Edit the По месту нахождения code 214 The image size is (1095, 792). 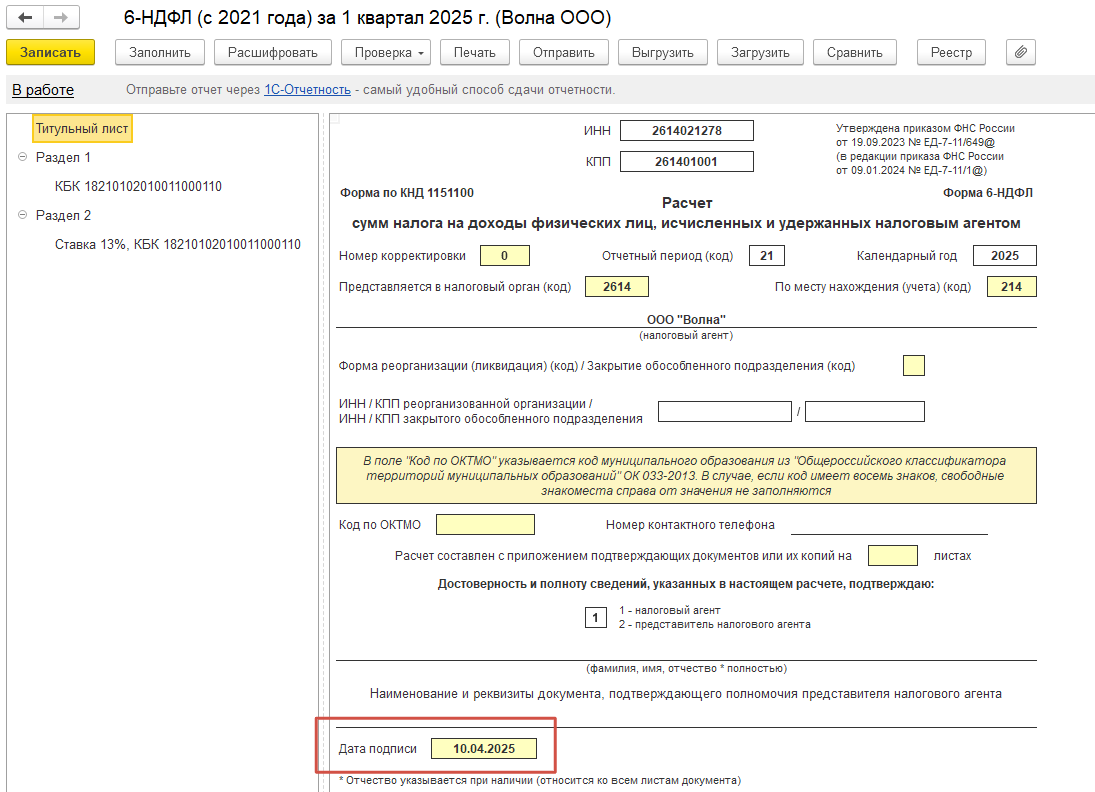1012,286
